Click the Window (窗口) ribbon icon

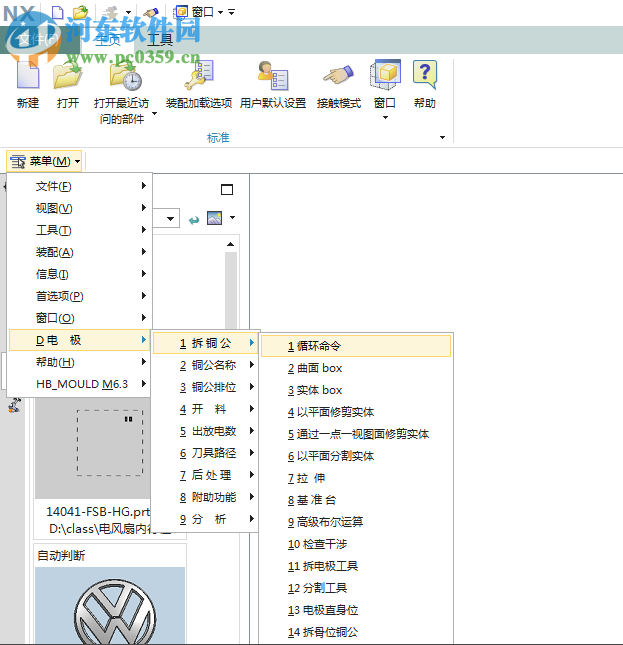click(x=385, y=74)
